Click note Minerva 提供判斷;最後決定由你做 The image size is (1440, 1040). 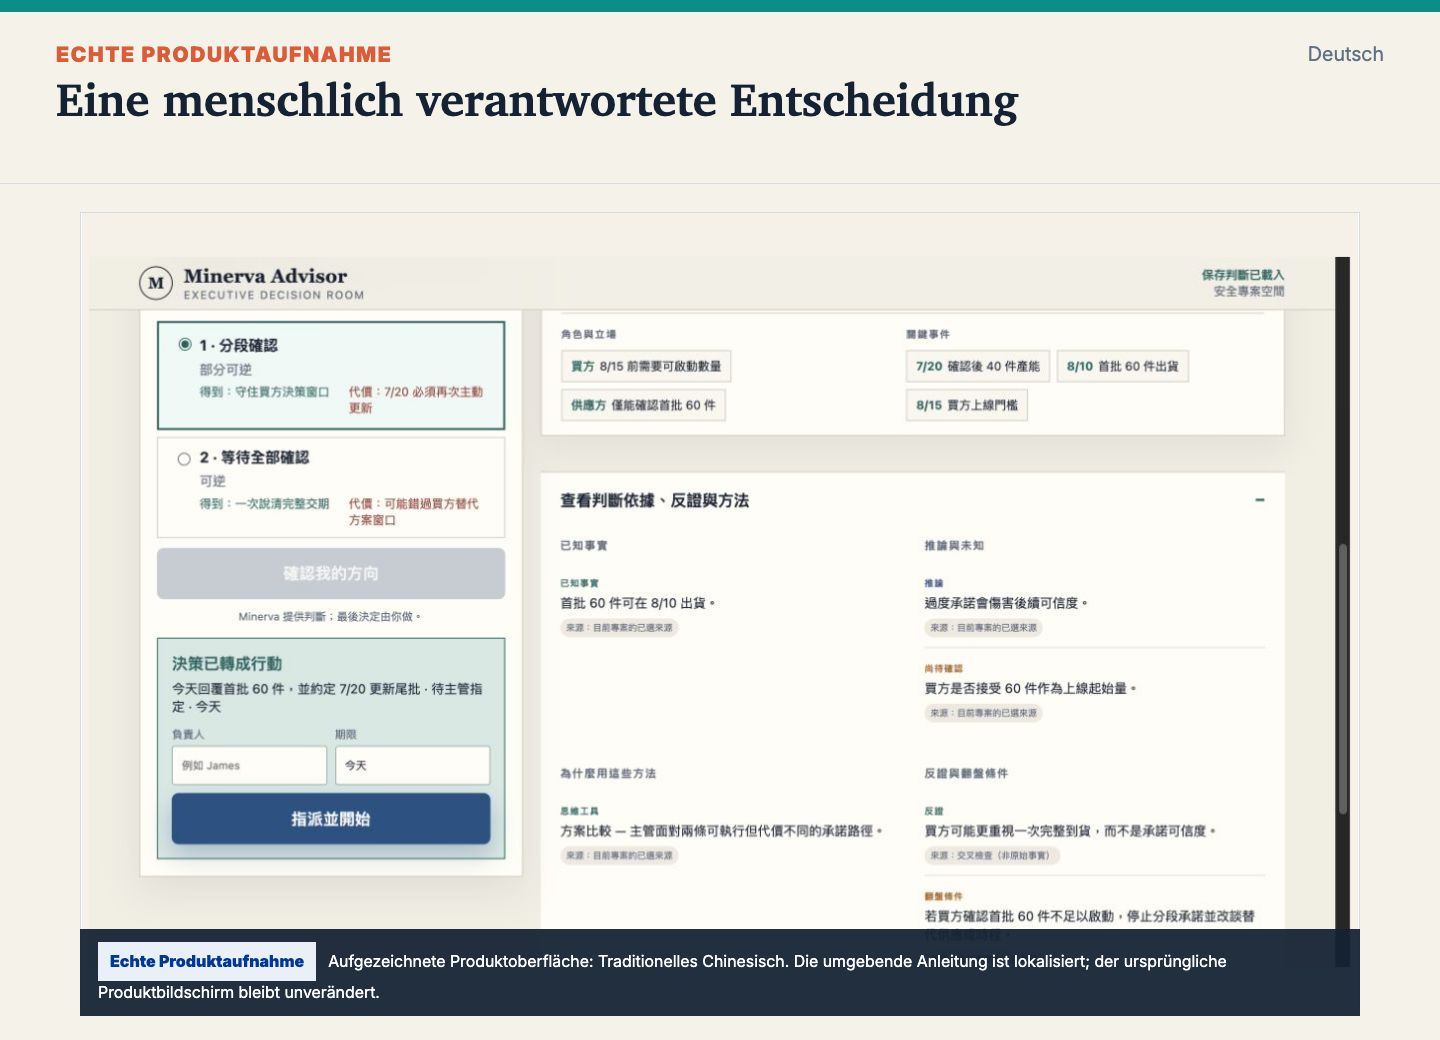click(330, 617)
